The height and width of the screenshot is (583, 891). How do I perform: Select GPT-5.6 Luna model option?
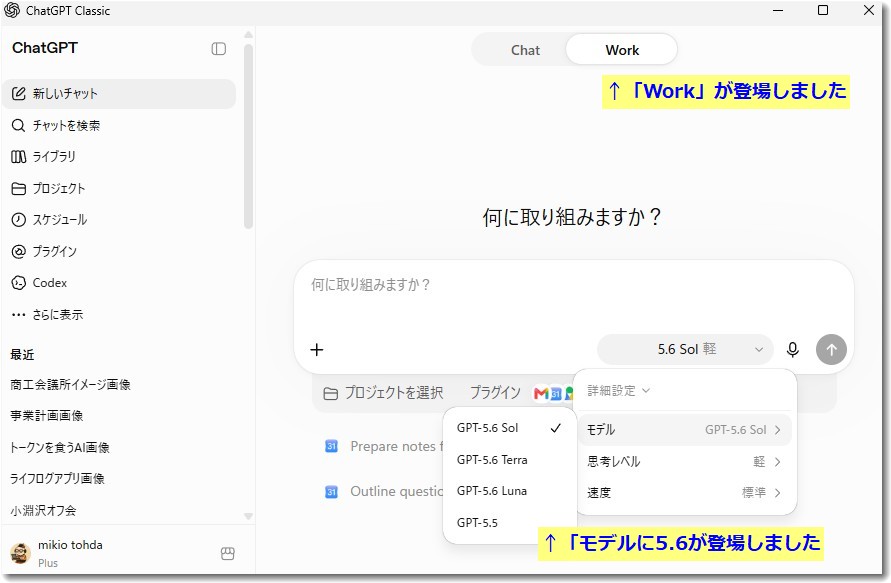[x=510, y=491]
